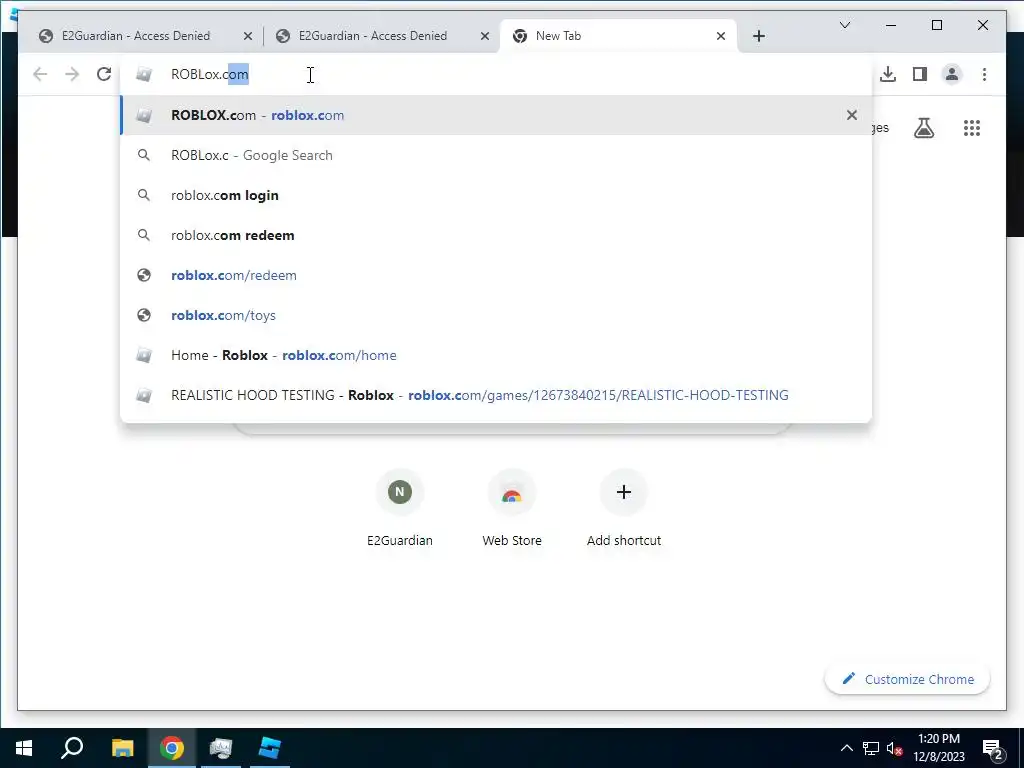Click the Chrome taskbar icon
Viewport: 1024px width, 768px height.
pos(172,748)
